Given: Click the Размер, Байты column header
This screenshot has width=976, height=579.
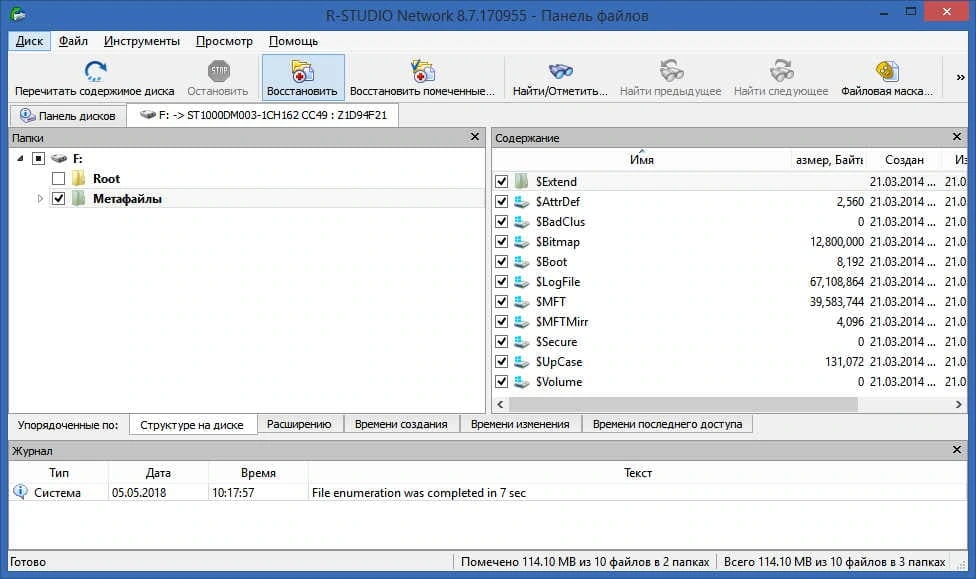Looking at the screenshot, I should (x=829, y=160).
